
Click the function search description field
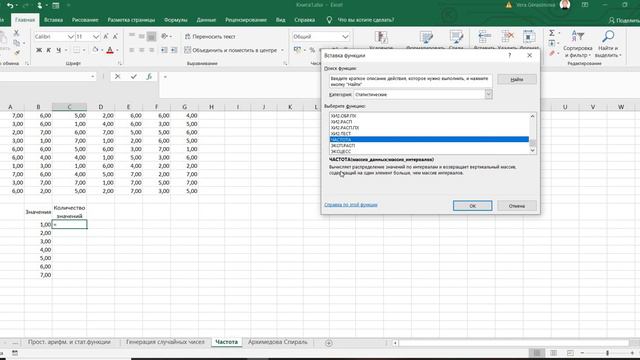coord(411,81)
